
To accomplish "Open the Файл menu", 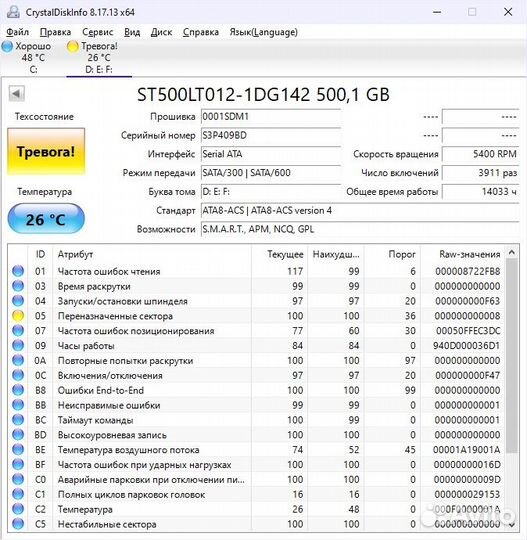I will tap(18, 32).
